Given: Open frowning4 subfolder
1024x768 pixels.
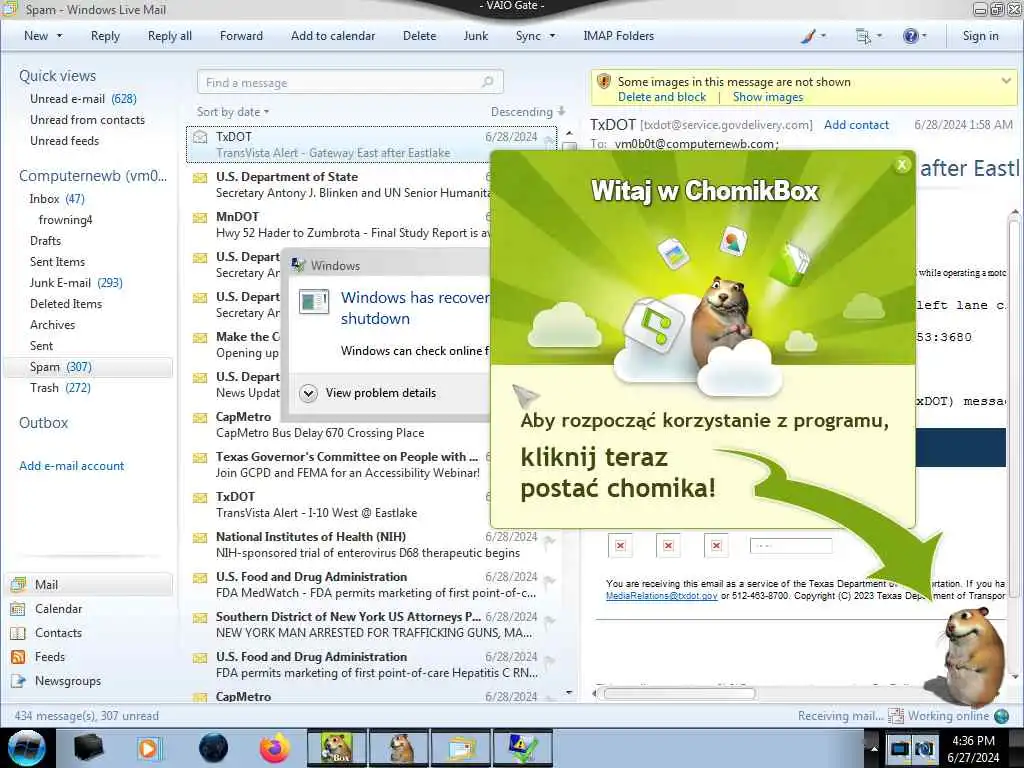Looking at the screenshot, I should tap(65, 219).
